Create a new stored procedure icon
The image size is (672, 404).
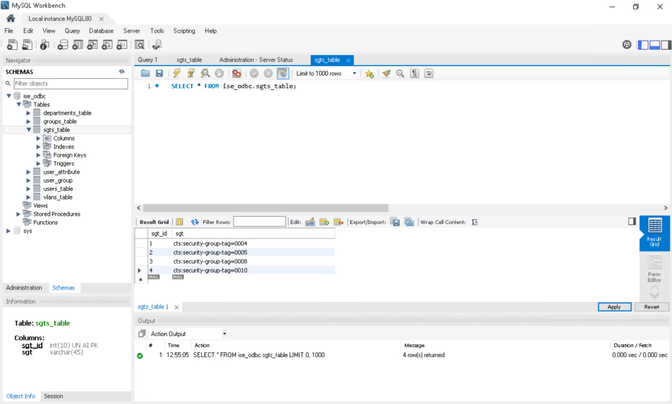point(107,44)
